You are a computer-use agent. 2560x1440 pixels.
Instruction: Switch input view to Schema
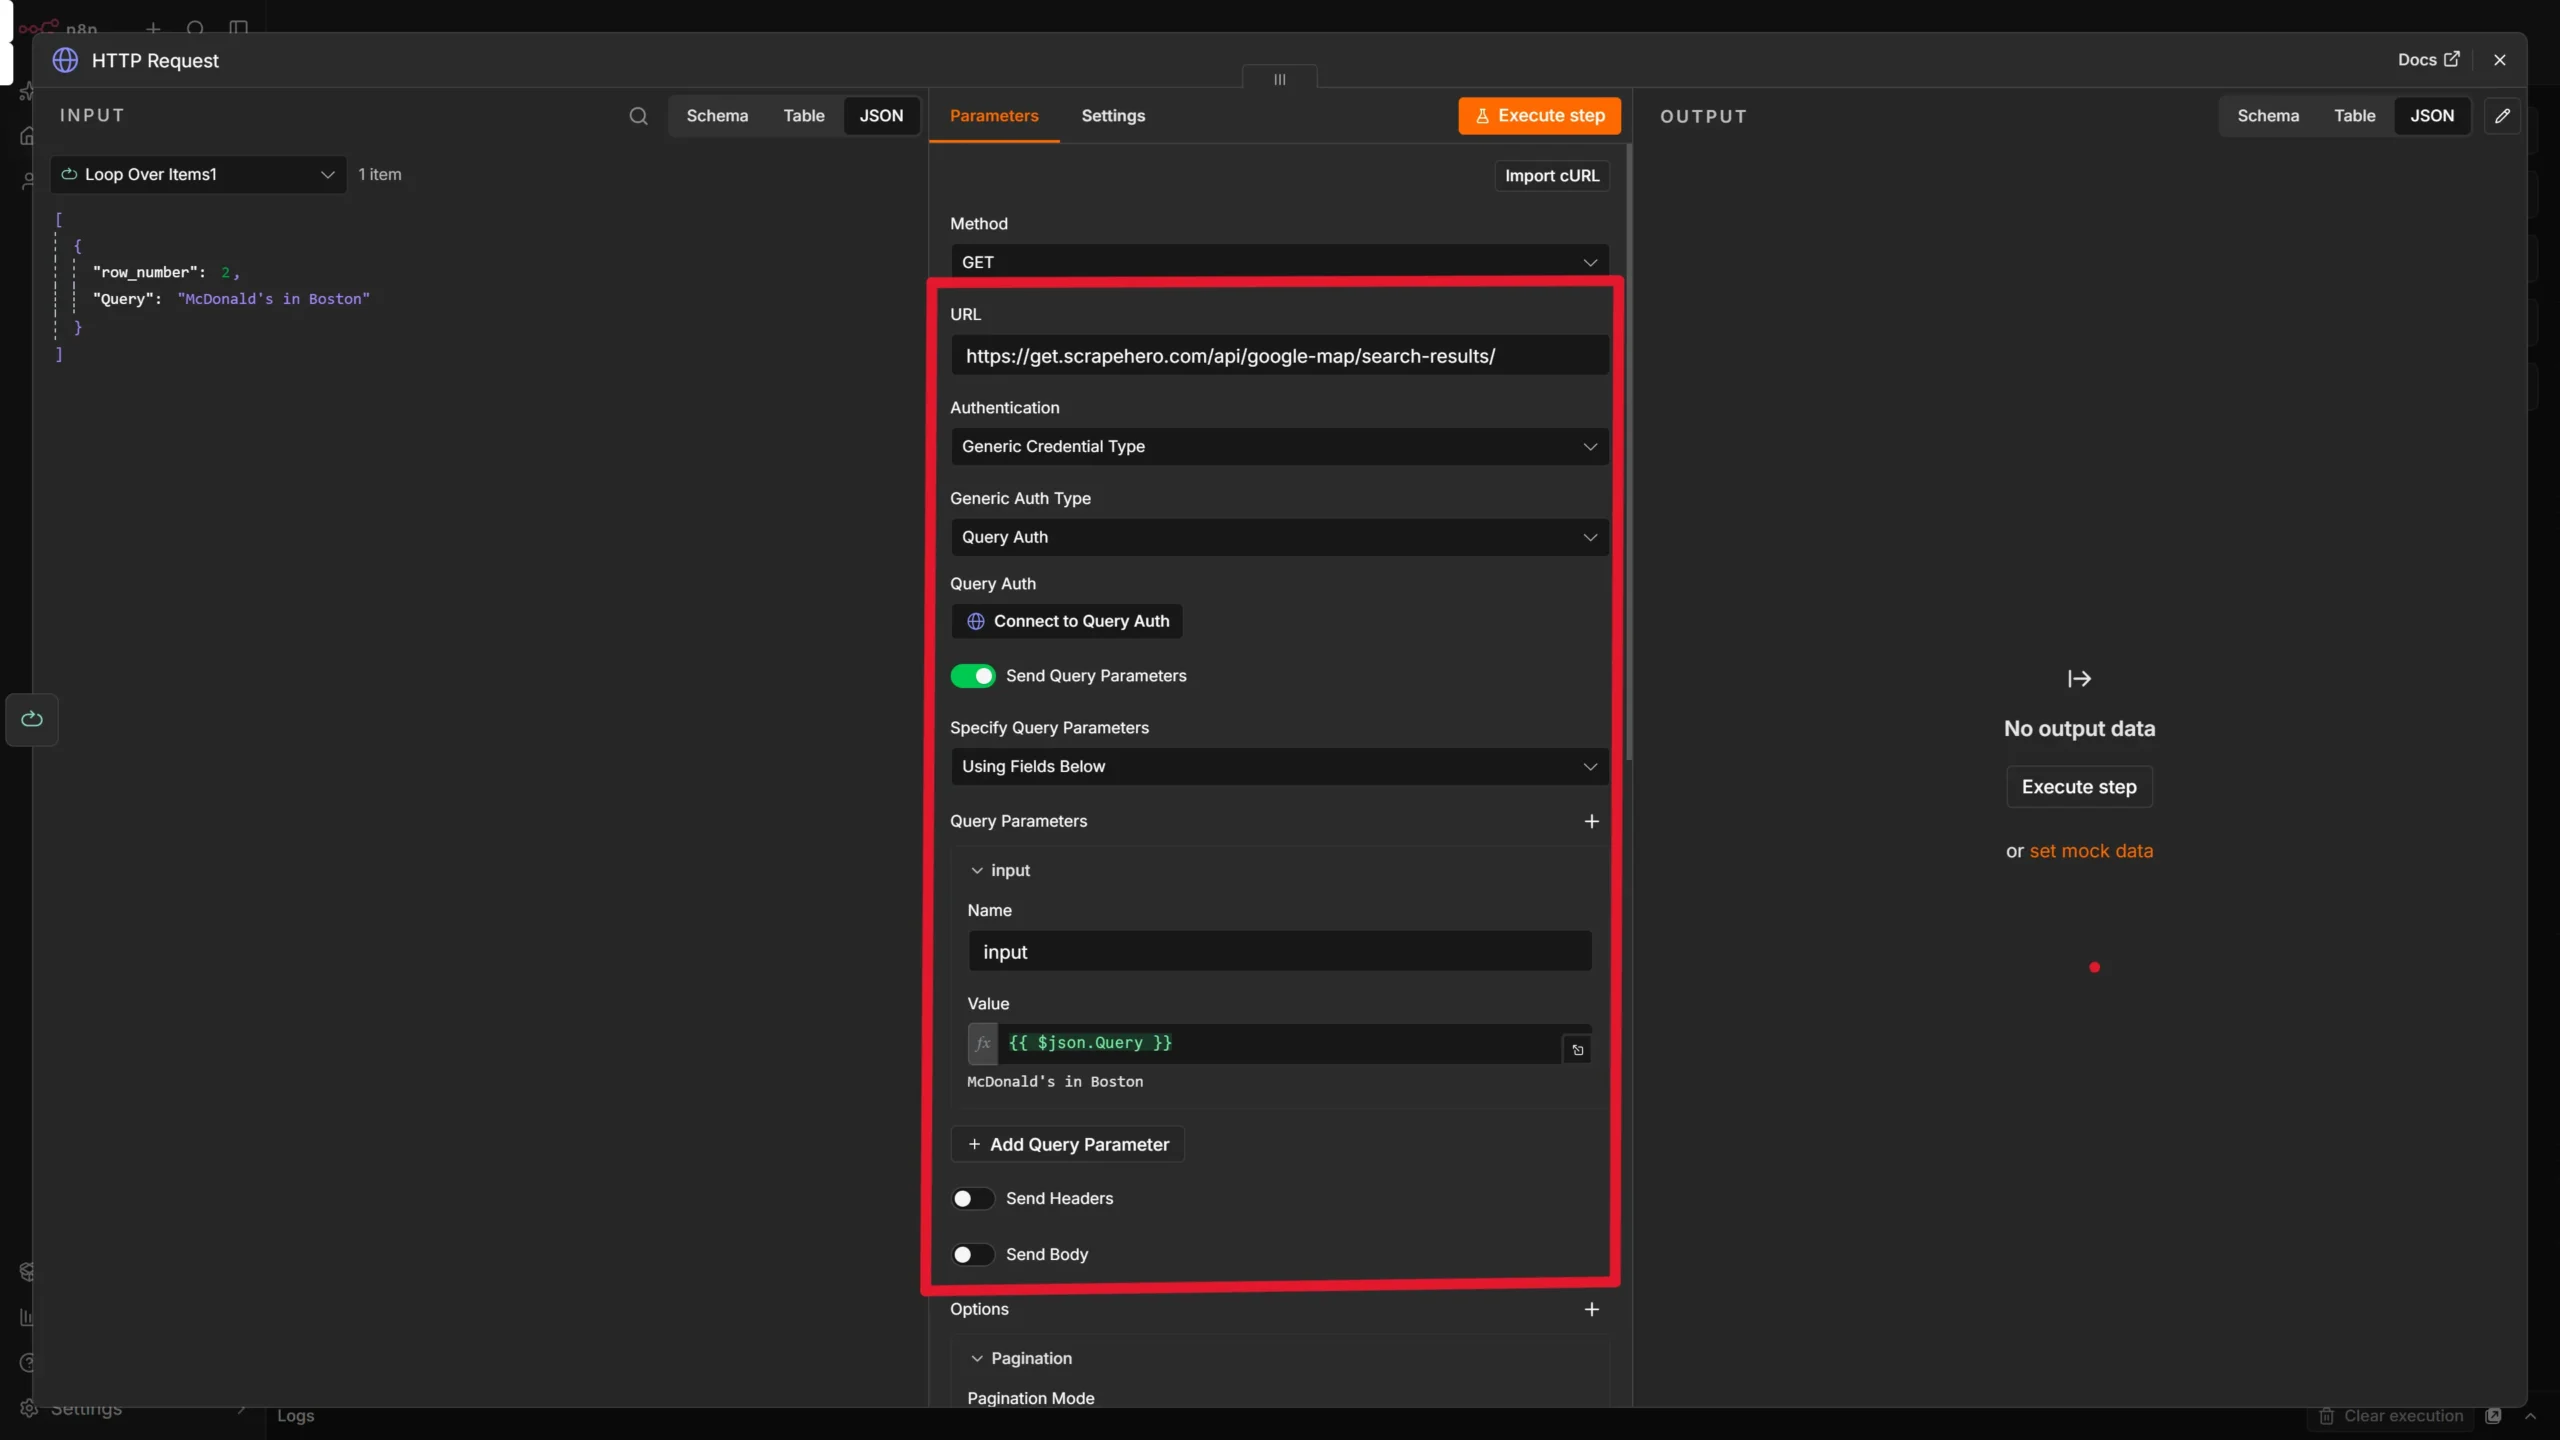pyautogui.click(x=717, y=116)
